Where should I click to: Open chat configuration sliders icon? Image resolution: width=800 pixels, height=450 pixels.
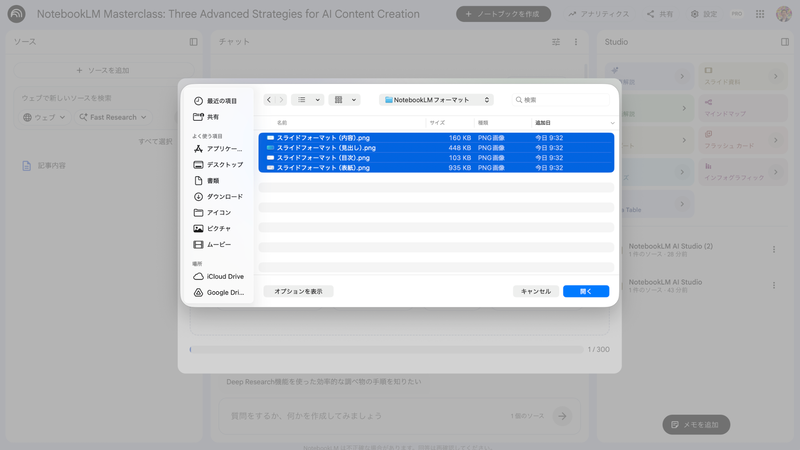click(x=556, y=42)
